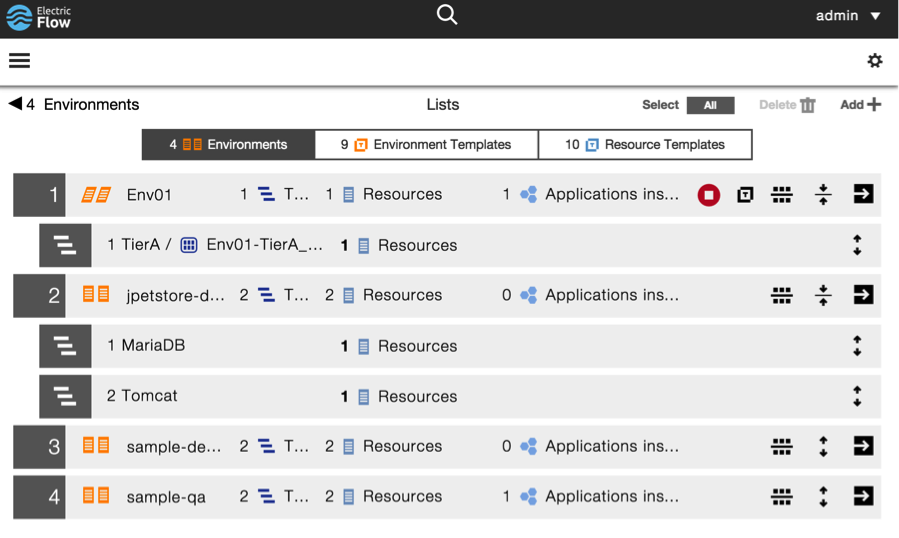Open the inventory grid icon for jpetstore-d...
The width and height of the screenshot is (899, 538).
pos(781,295)
